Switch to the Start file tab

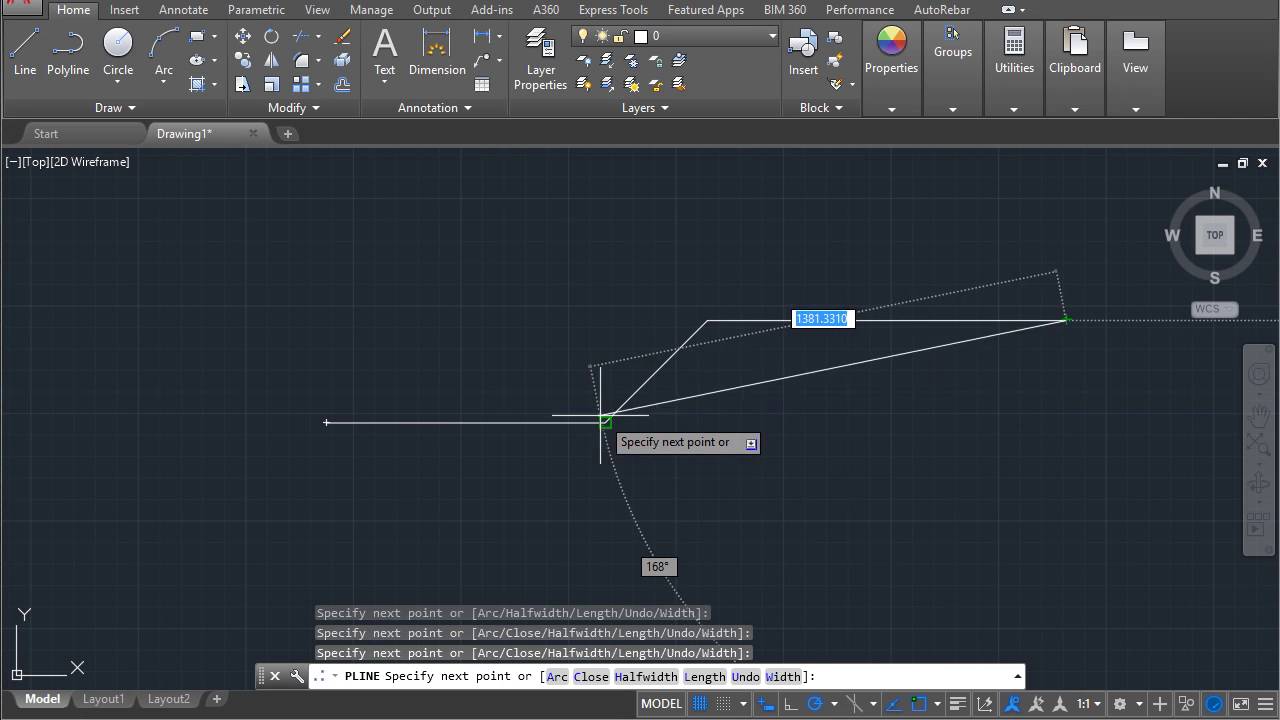point(46,134)
